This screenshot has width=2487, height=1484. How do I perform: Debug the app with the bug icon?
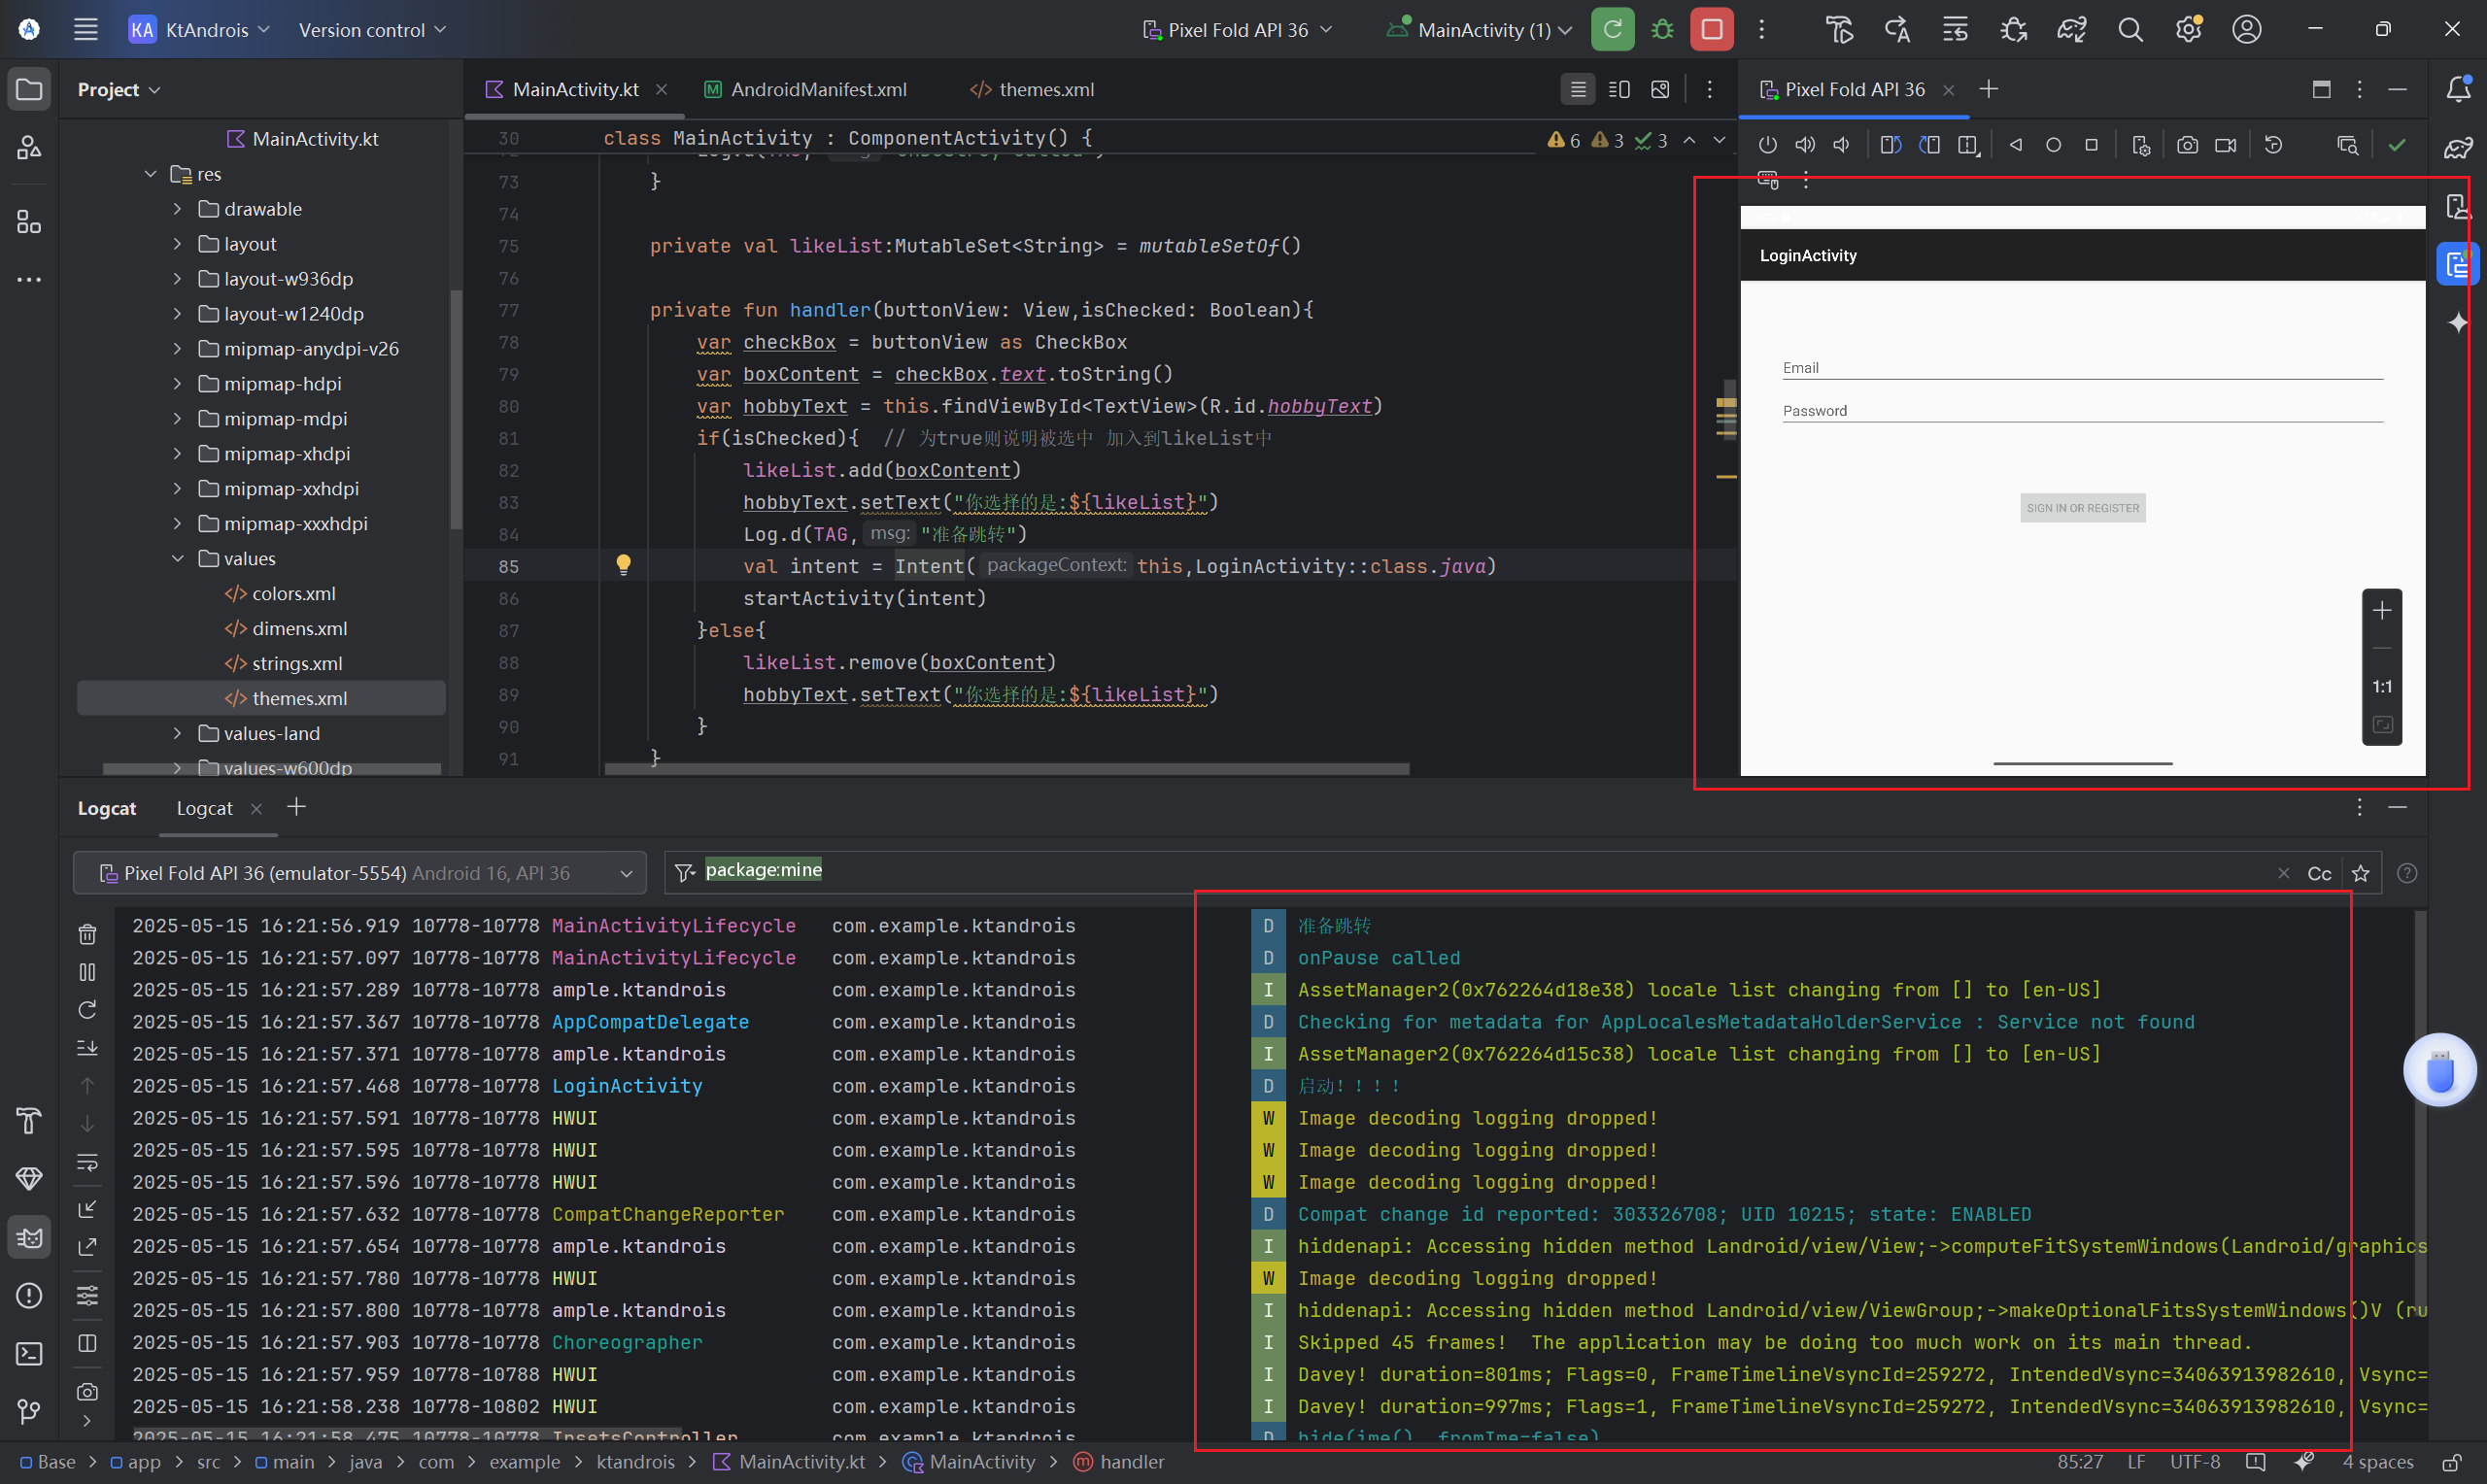tap(1662, 29)
